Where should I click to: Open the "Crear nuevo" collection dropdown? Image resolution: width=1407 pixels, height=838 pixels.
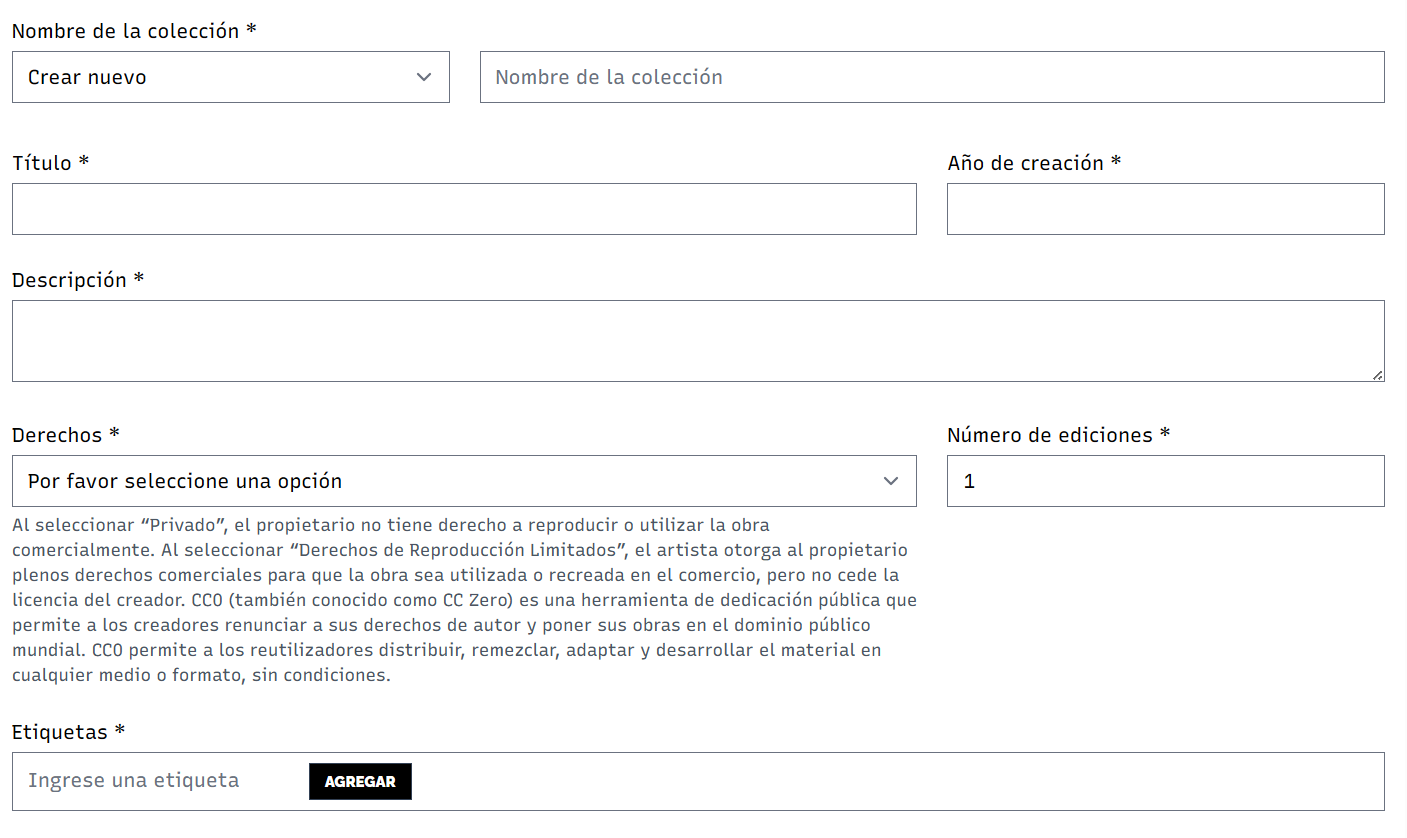pos(230,77)
